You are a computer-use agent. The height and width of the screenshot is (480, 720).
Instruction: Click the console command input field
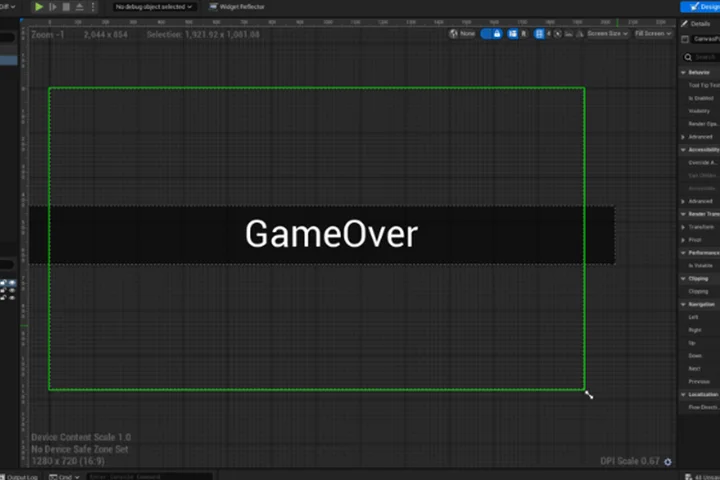pyautogui.click(x=149, y=476)
